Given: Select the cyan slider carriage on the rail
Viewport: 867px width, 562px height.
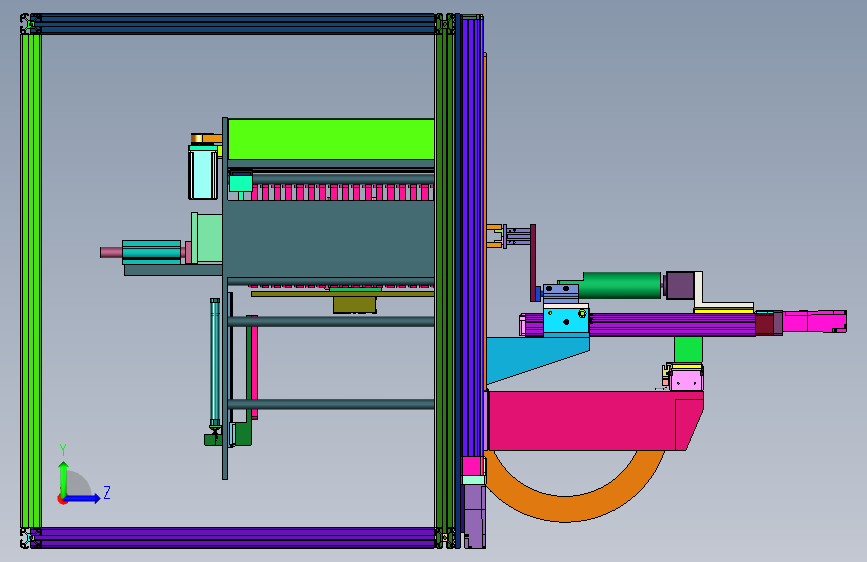Looking at the screenshot, I should coord(566,321).
